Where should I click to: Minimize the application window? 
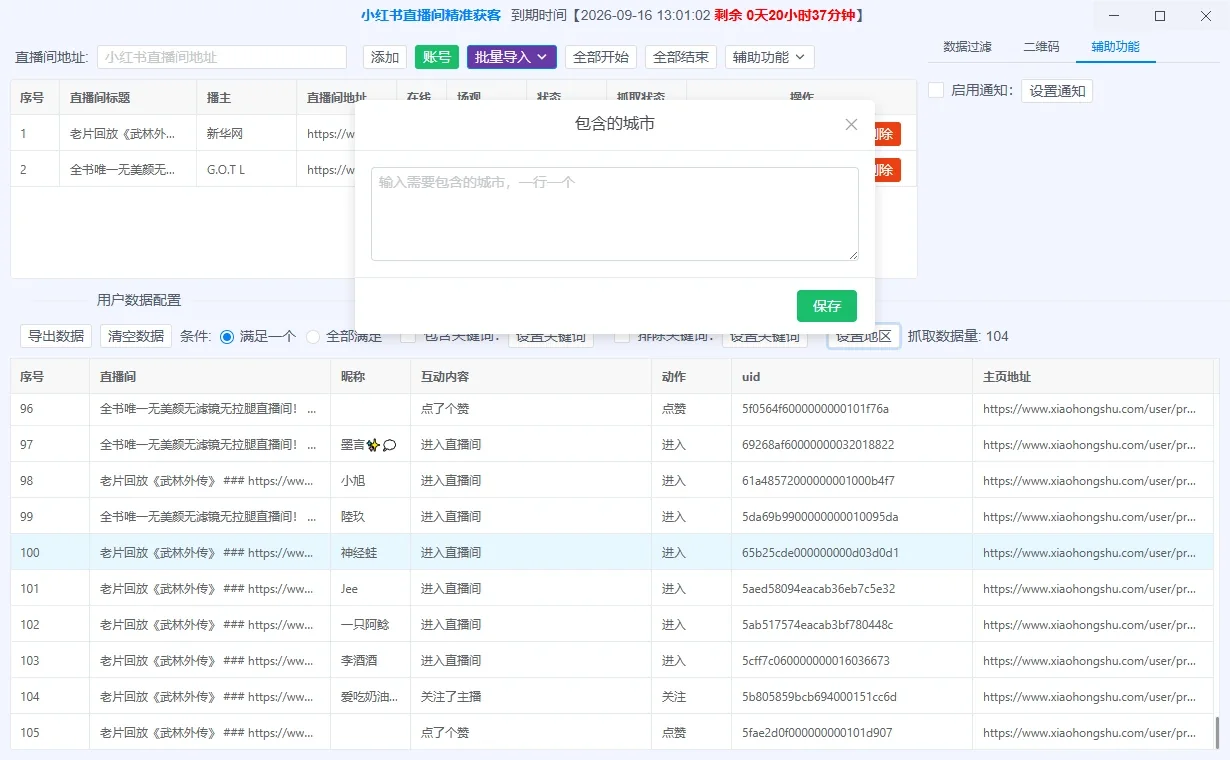1114,16
